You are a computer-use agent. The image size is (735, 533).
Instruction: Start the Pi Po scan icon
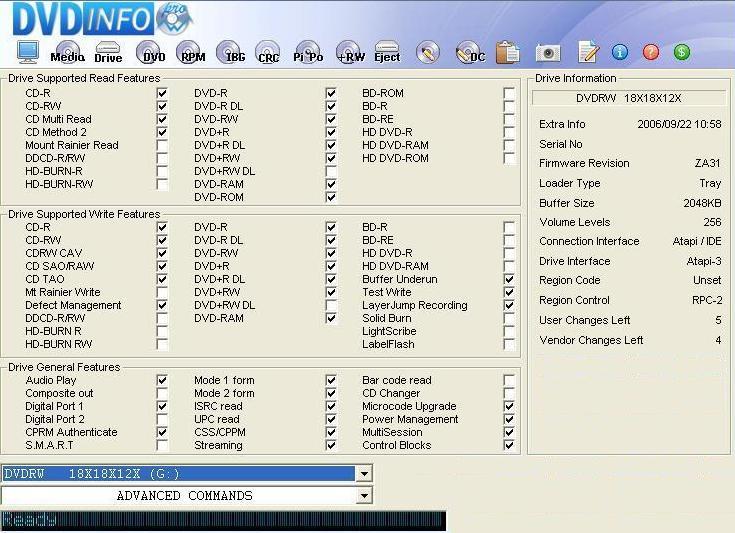308,52
